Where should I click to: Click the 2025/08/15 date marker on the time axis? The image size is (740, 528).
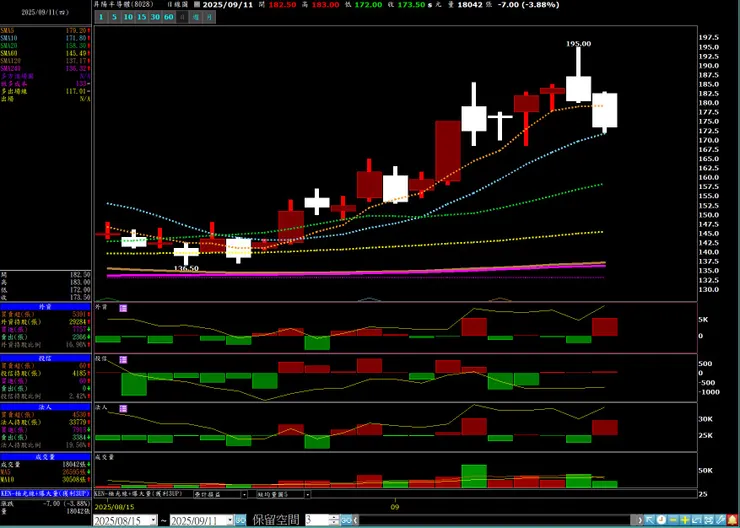114,507
